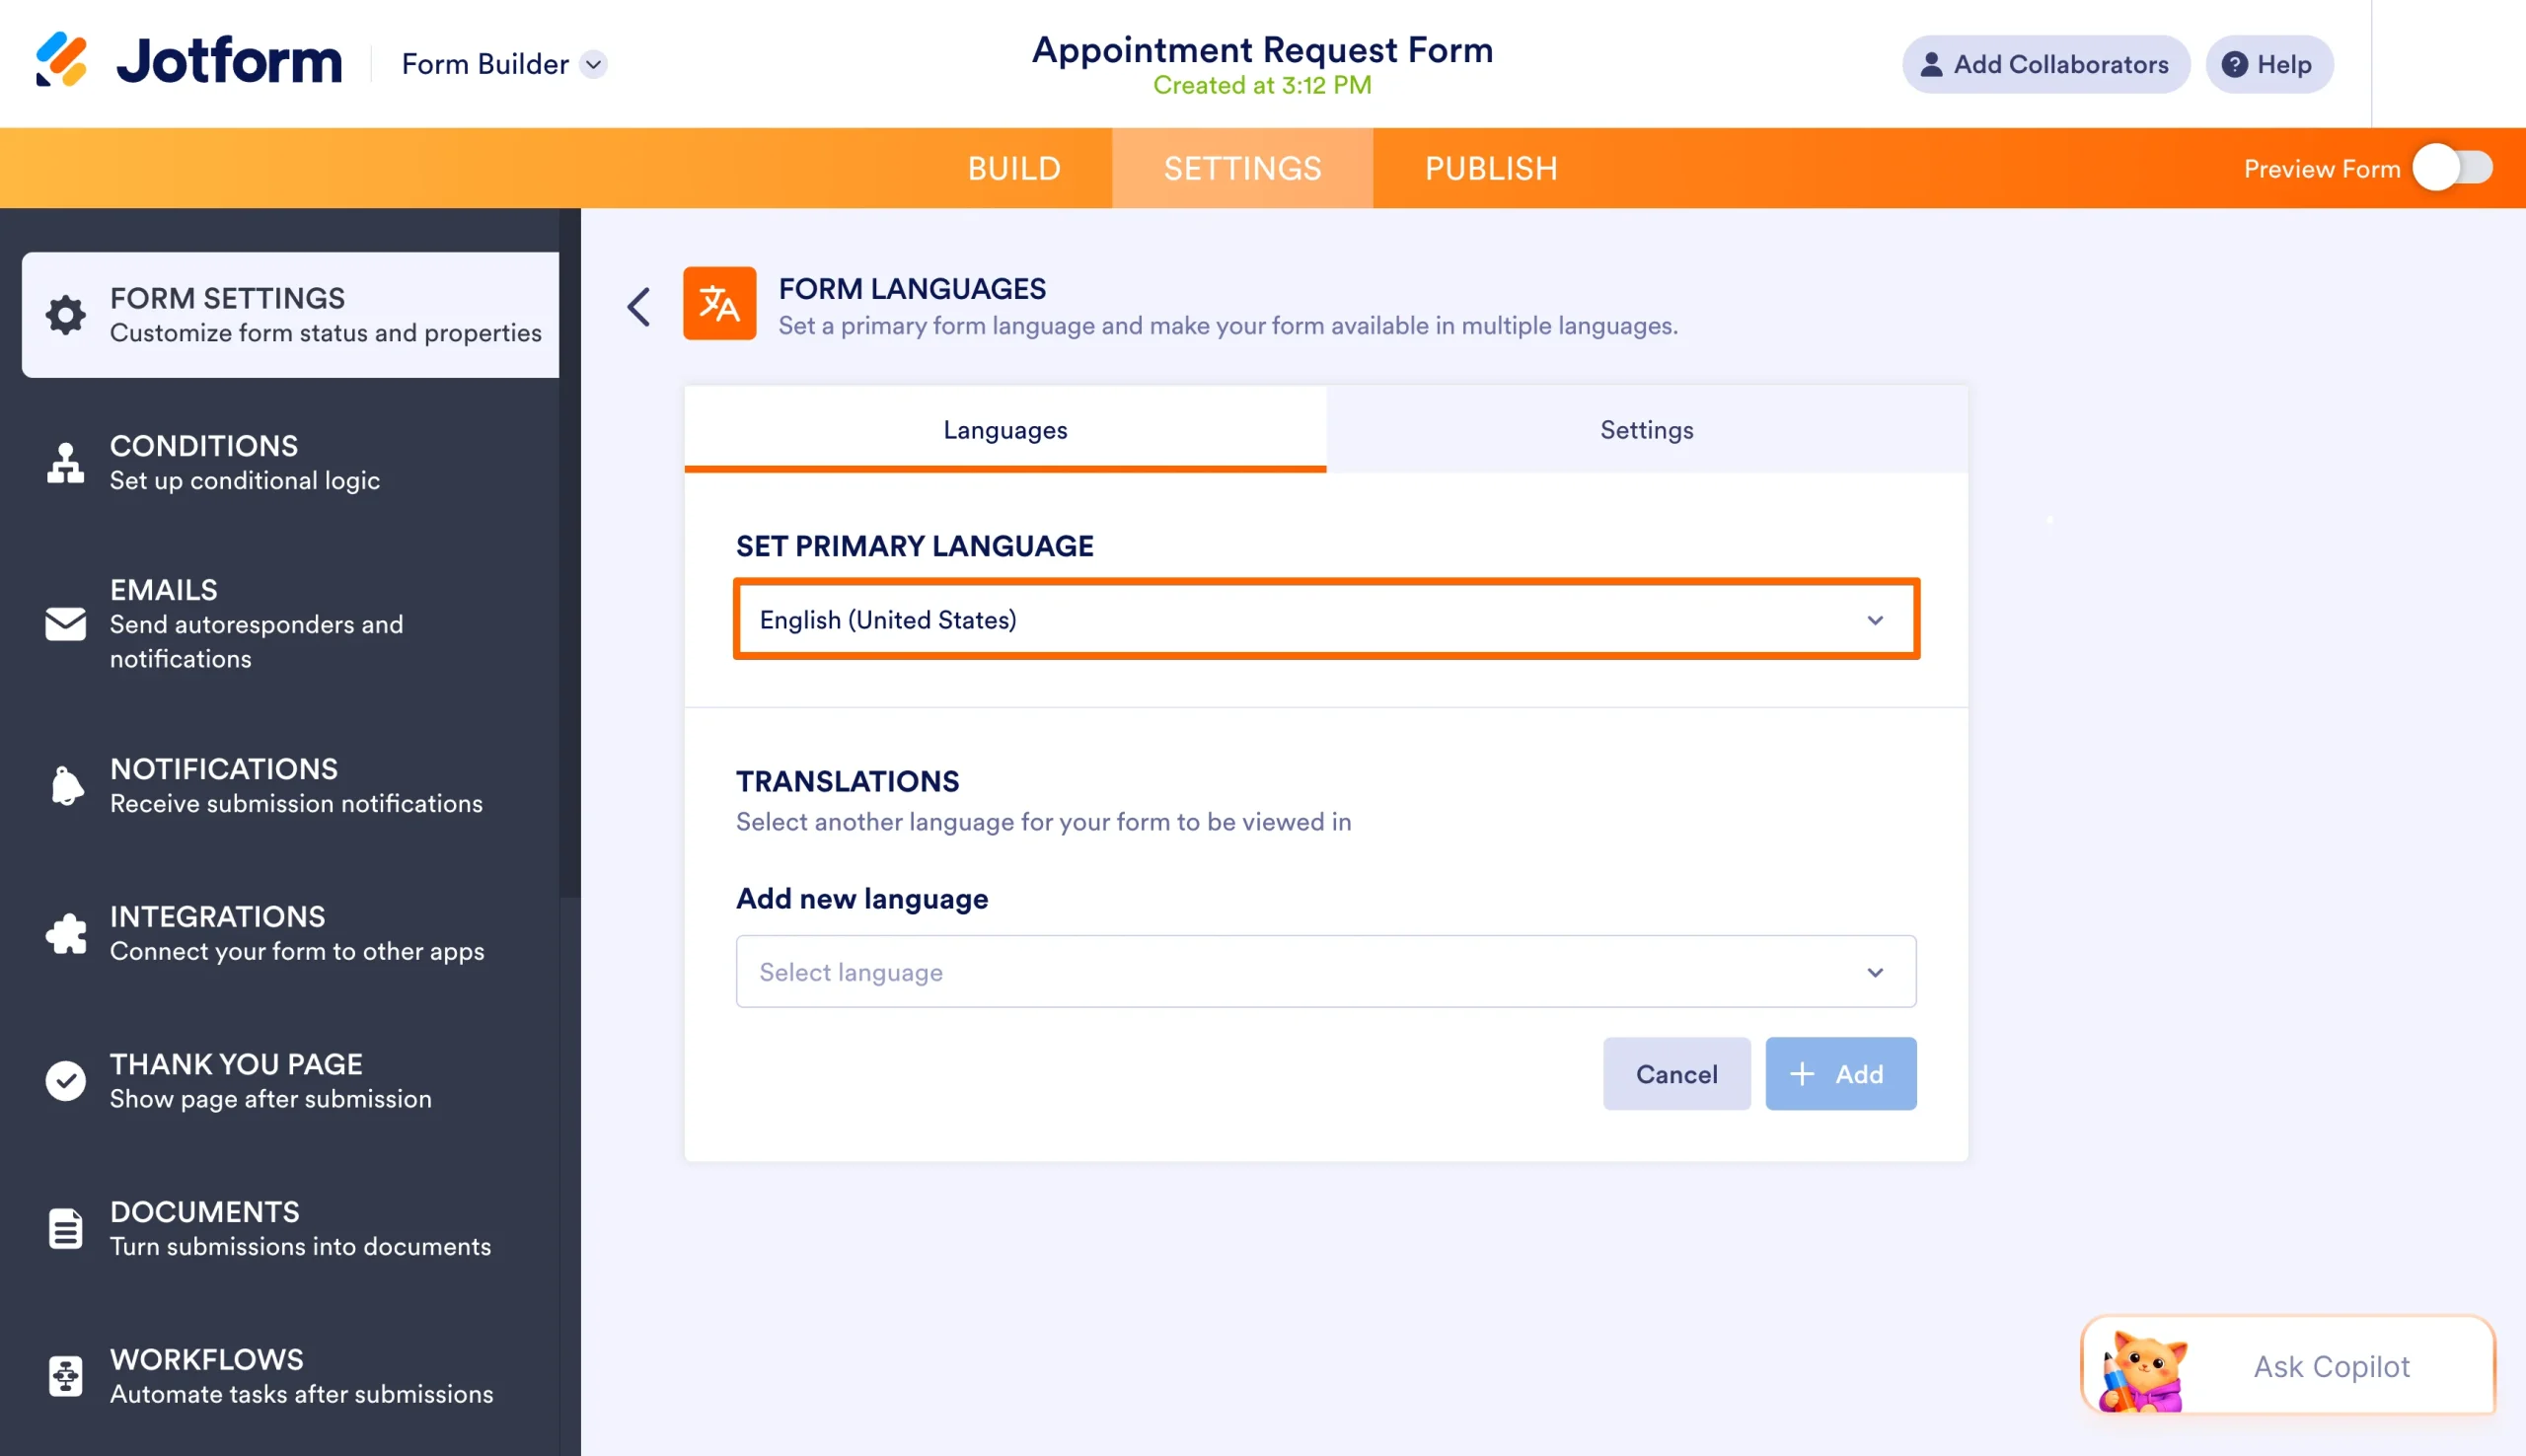This screenshot has height=1456, width=2526.
Task: Click the Conditions hierarchy icon
Action: point(66,463)
